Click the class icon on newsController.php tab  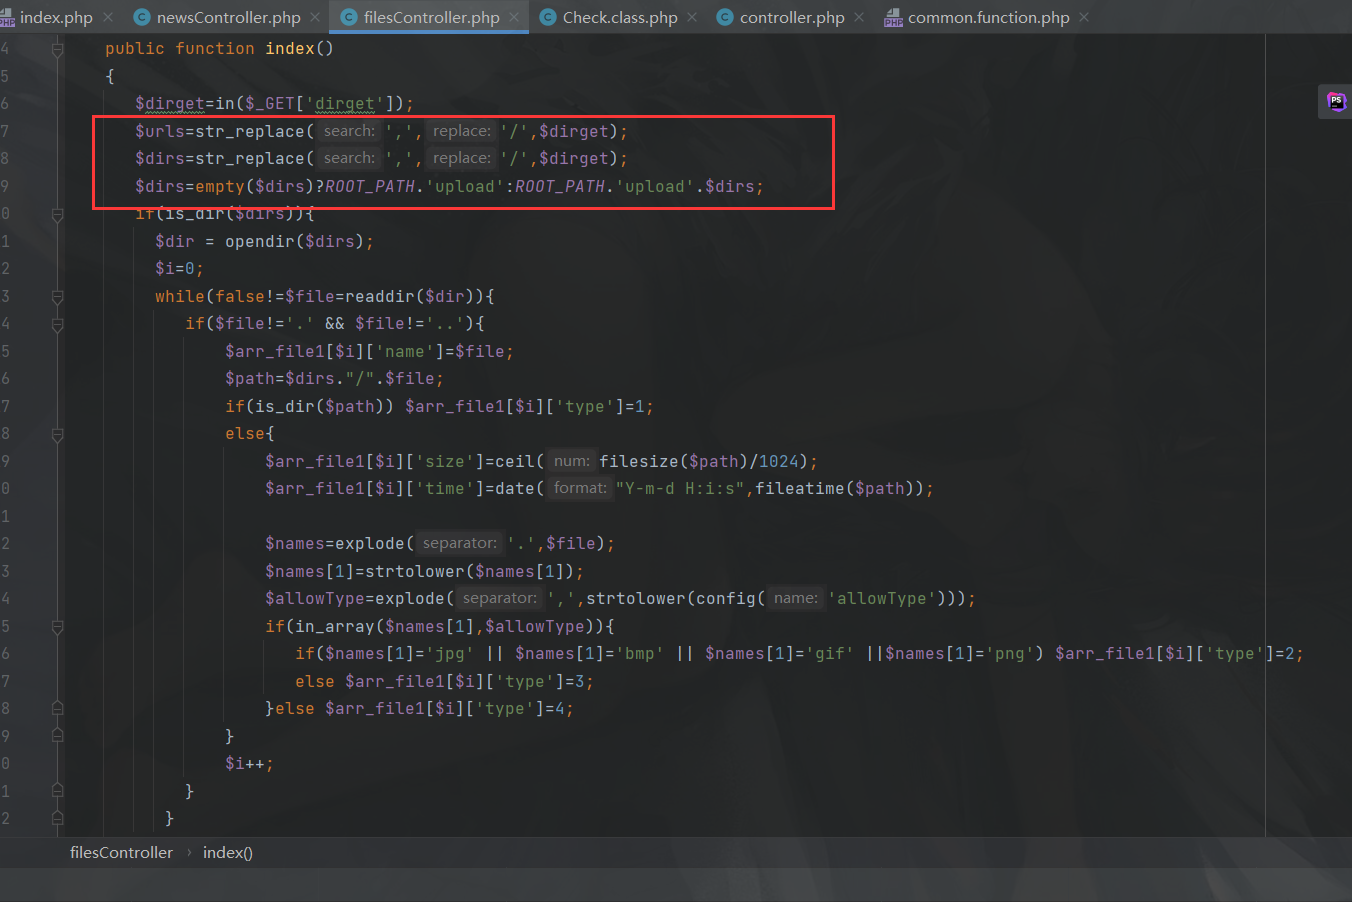click(x=141, y=17)
